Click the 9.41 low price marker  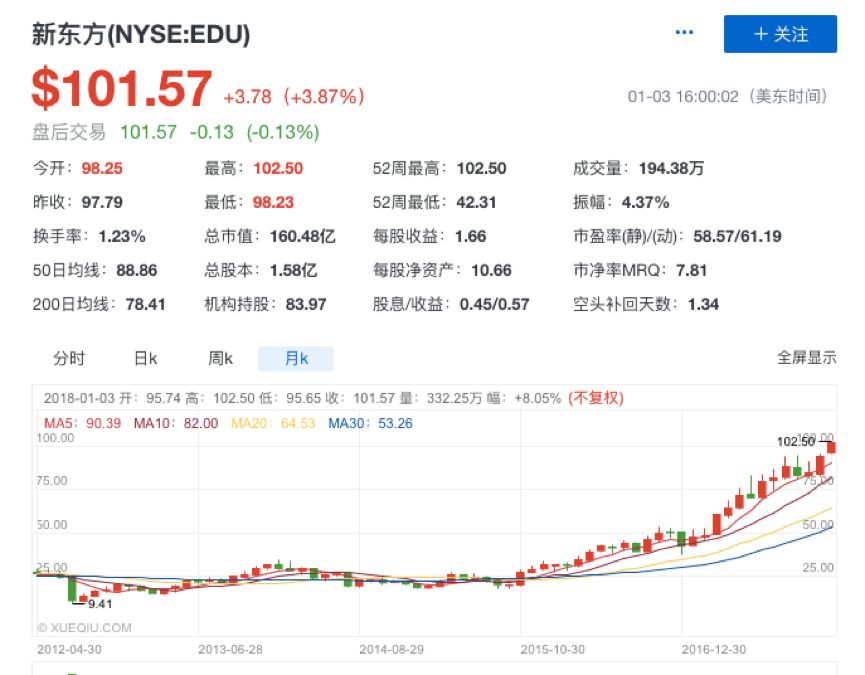pyautogui.click(x=98, y=604)
